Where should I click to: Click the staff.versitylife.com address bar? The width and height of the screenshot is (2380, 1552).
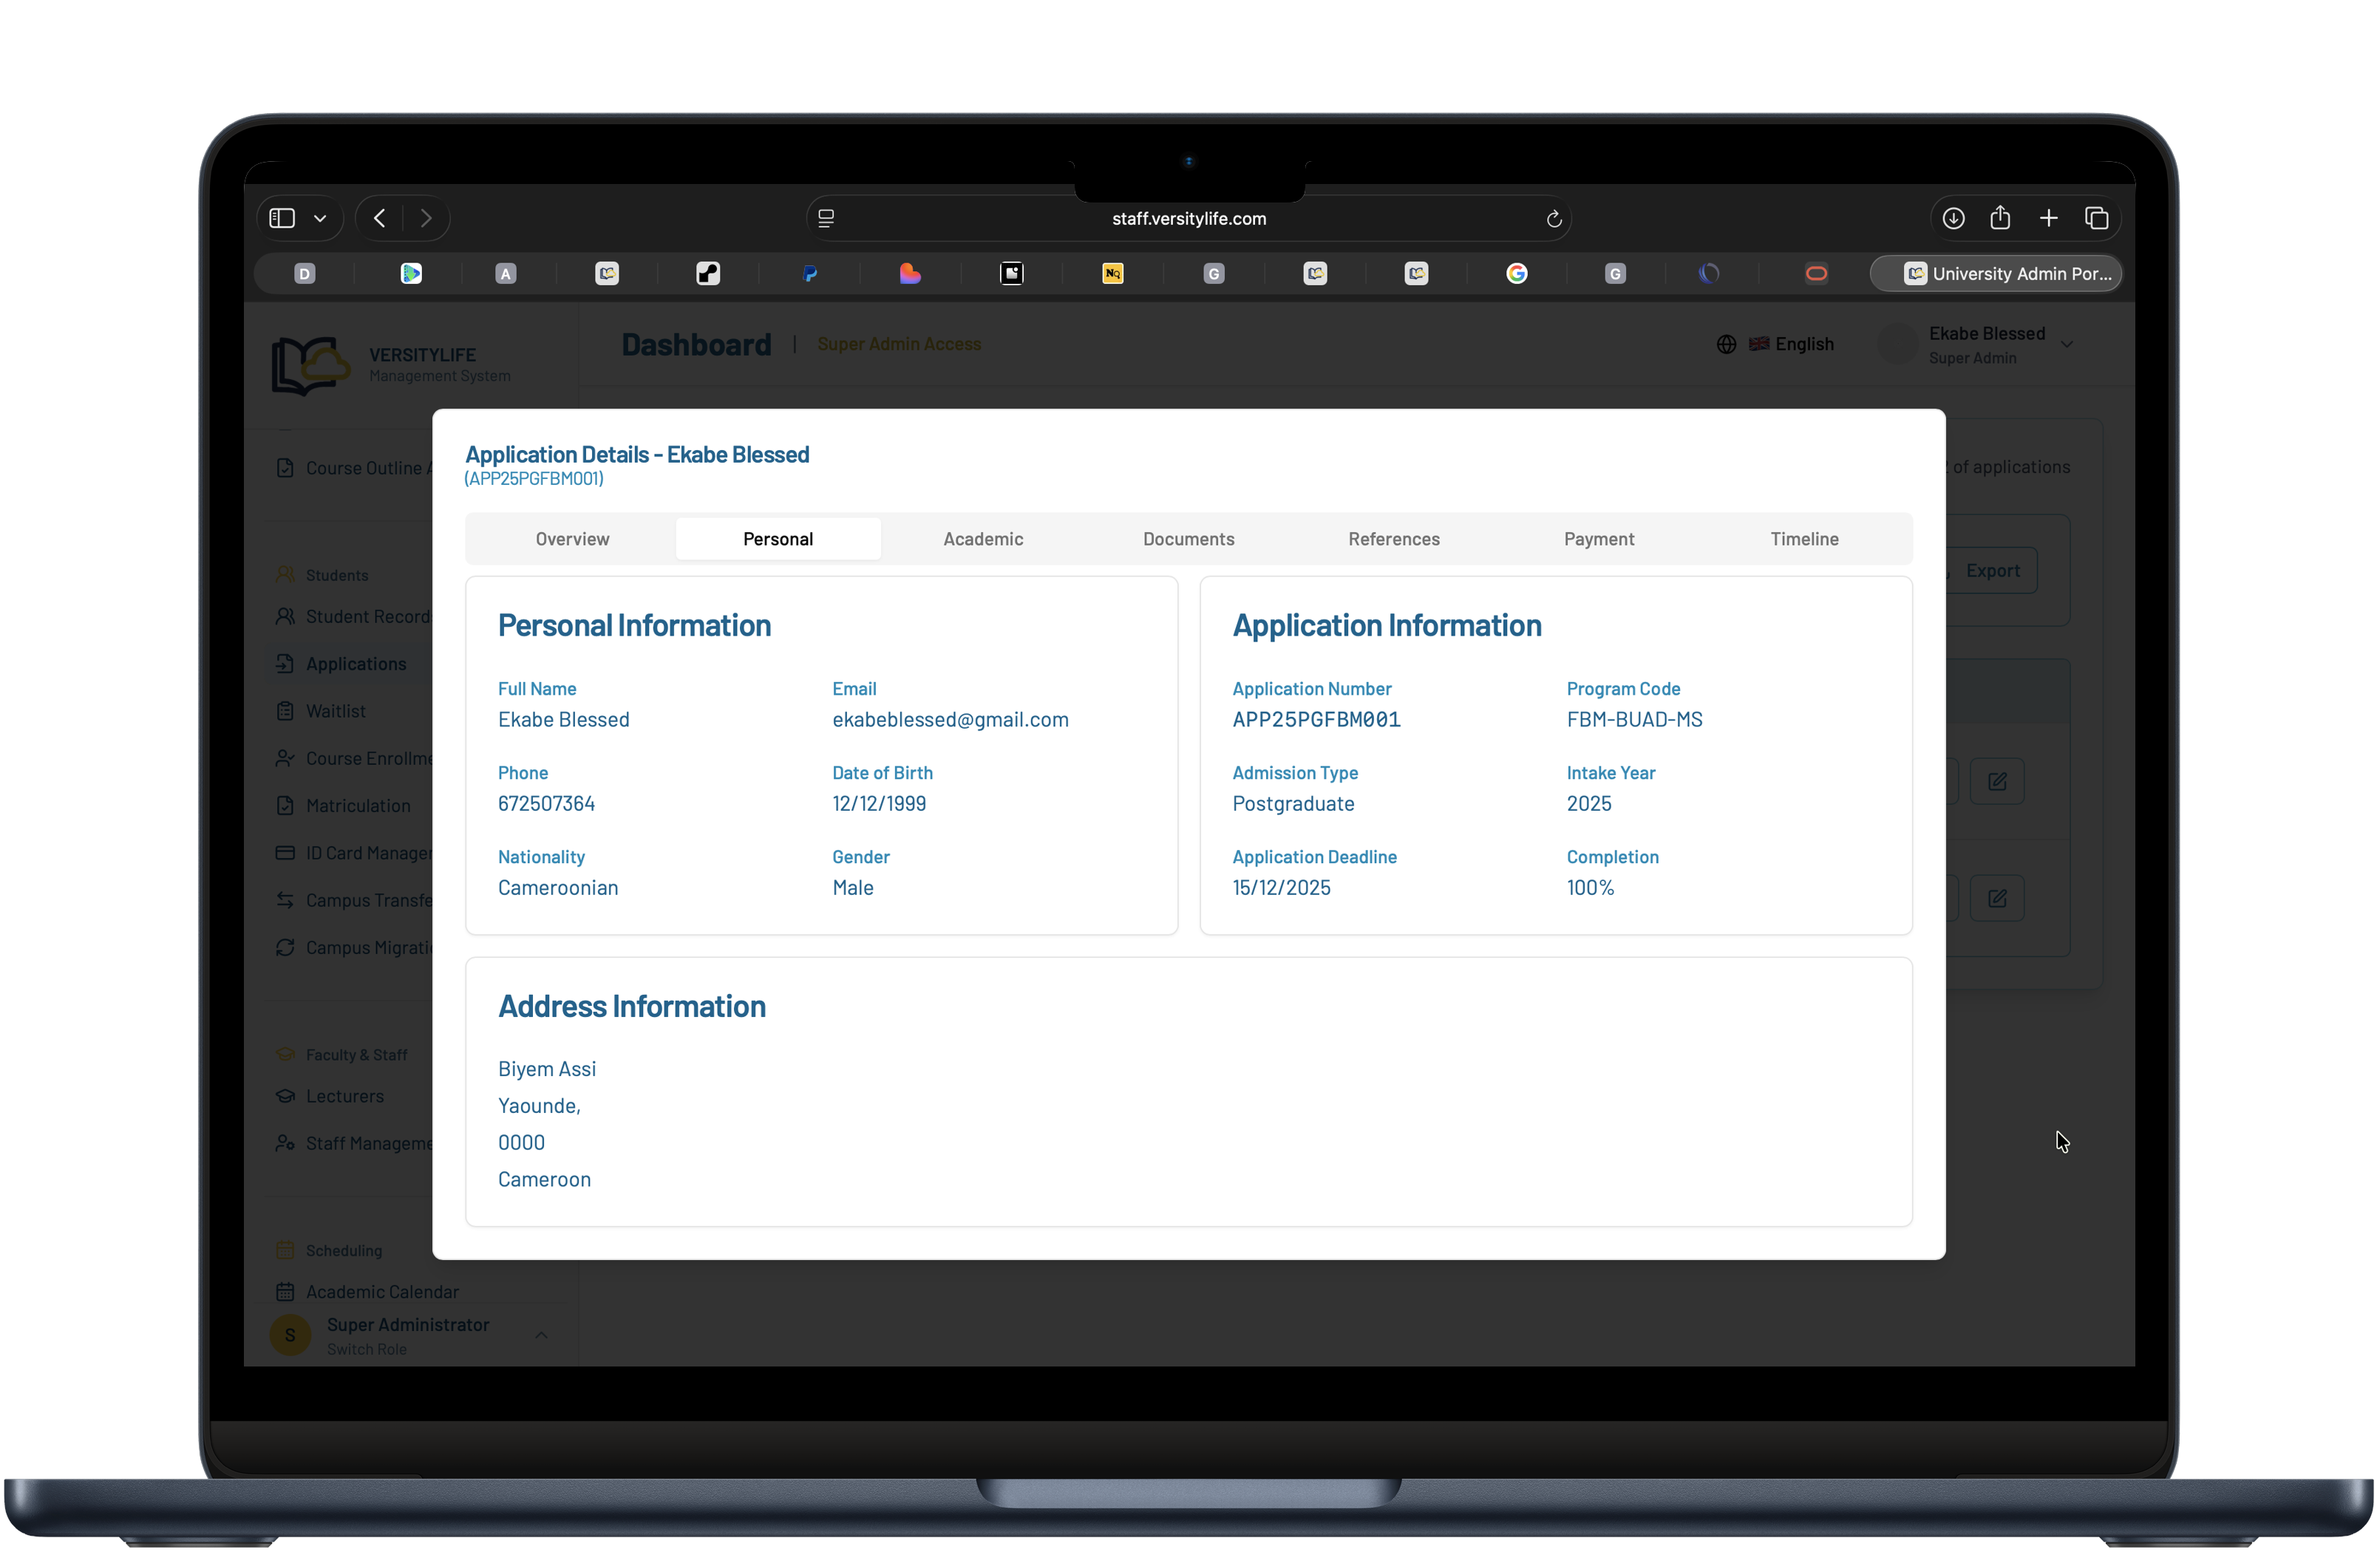pyautogui.click(x=1188, y=218)
